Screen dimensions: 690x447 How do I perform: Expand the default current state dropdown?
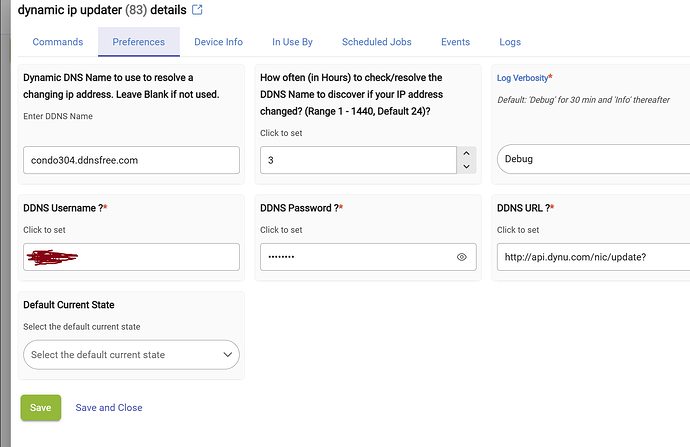131,355
